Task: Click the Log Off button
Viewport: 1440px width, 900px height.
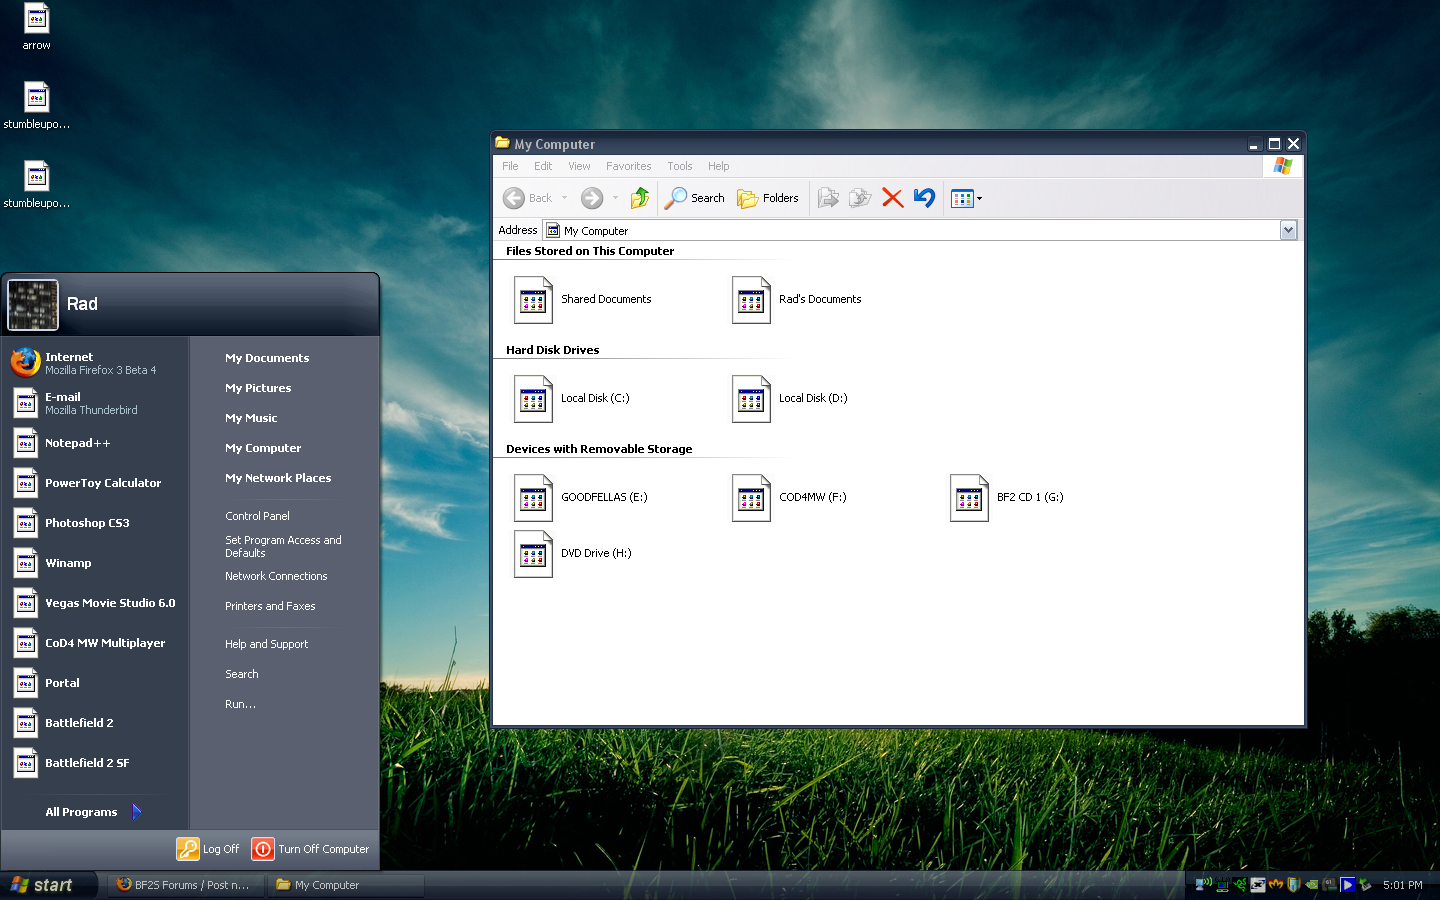Action: point(208,849)
